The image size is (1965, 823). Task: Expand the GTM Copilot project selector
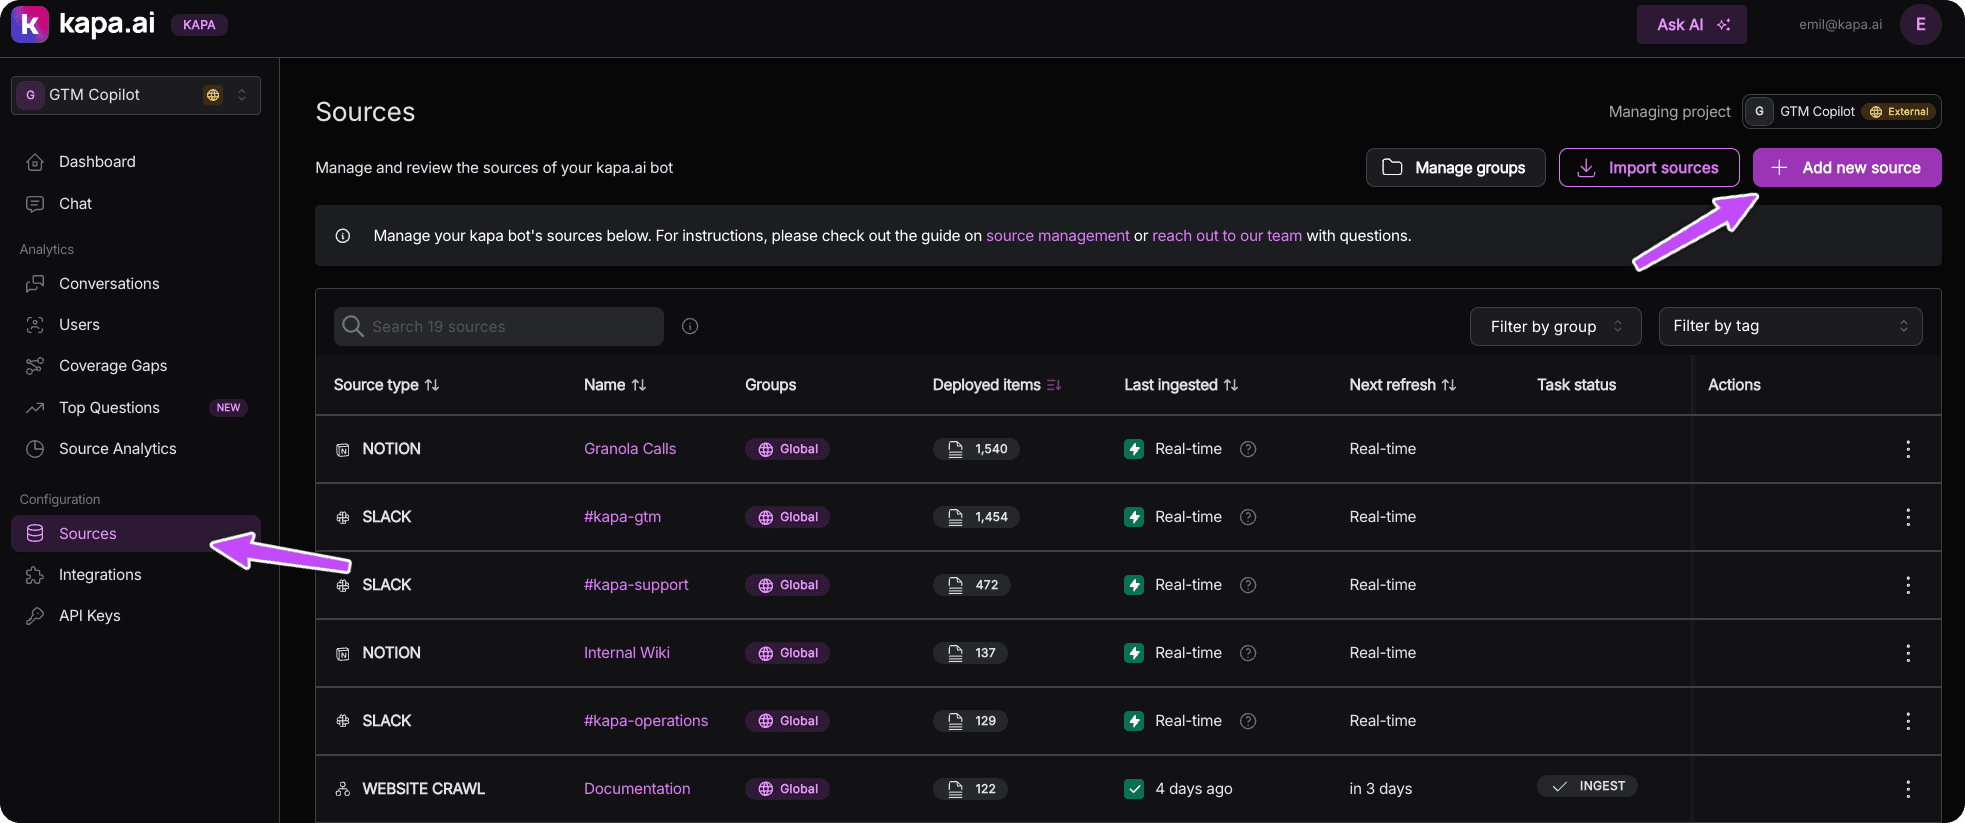[x=136, y=95]
